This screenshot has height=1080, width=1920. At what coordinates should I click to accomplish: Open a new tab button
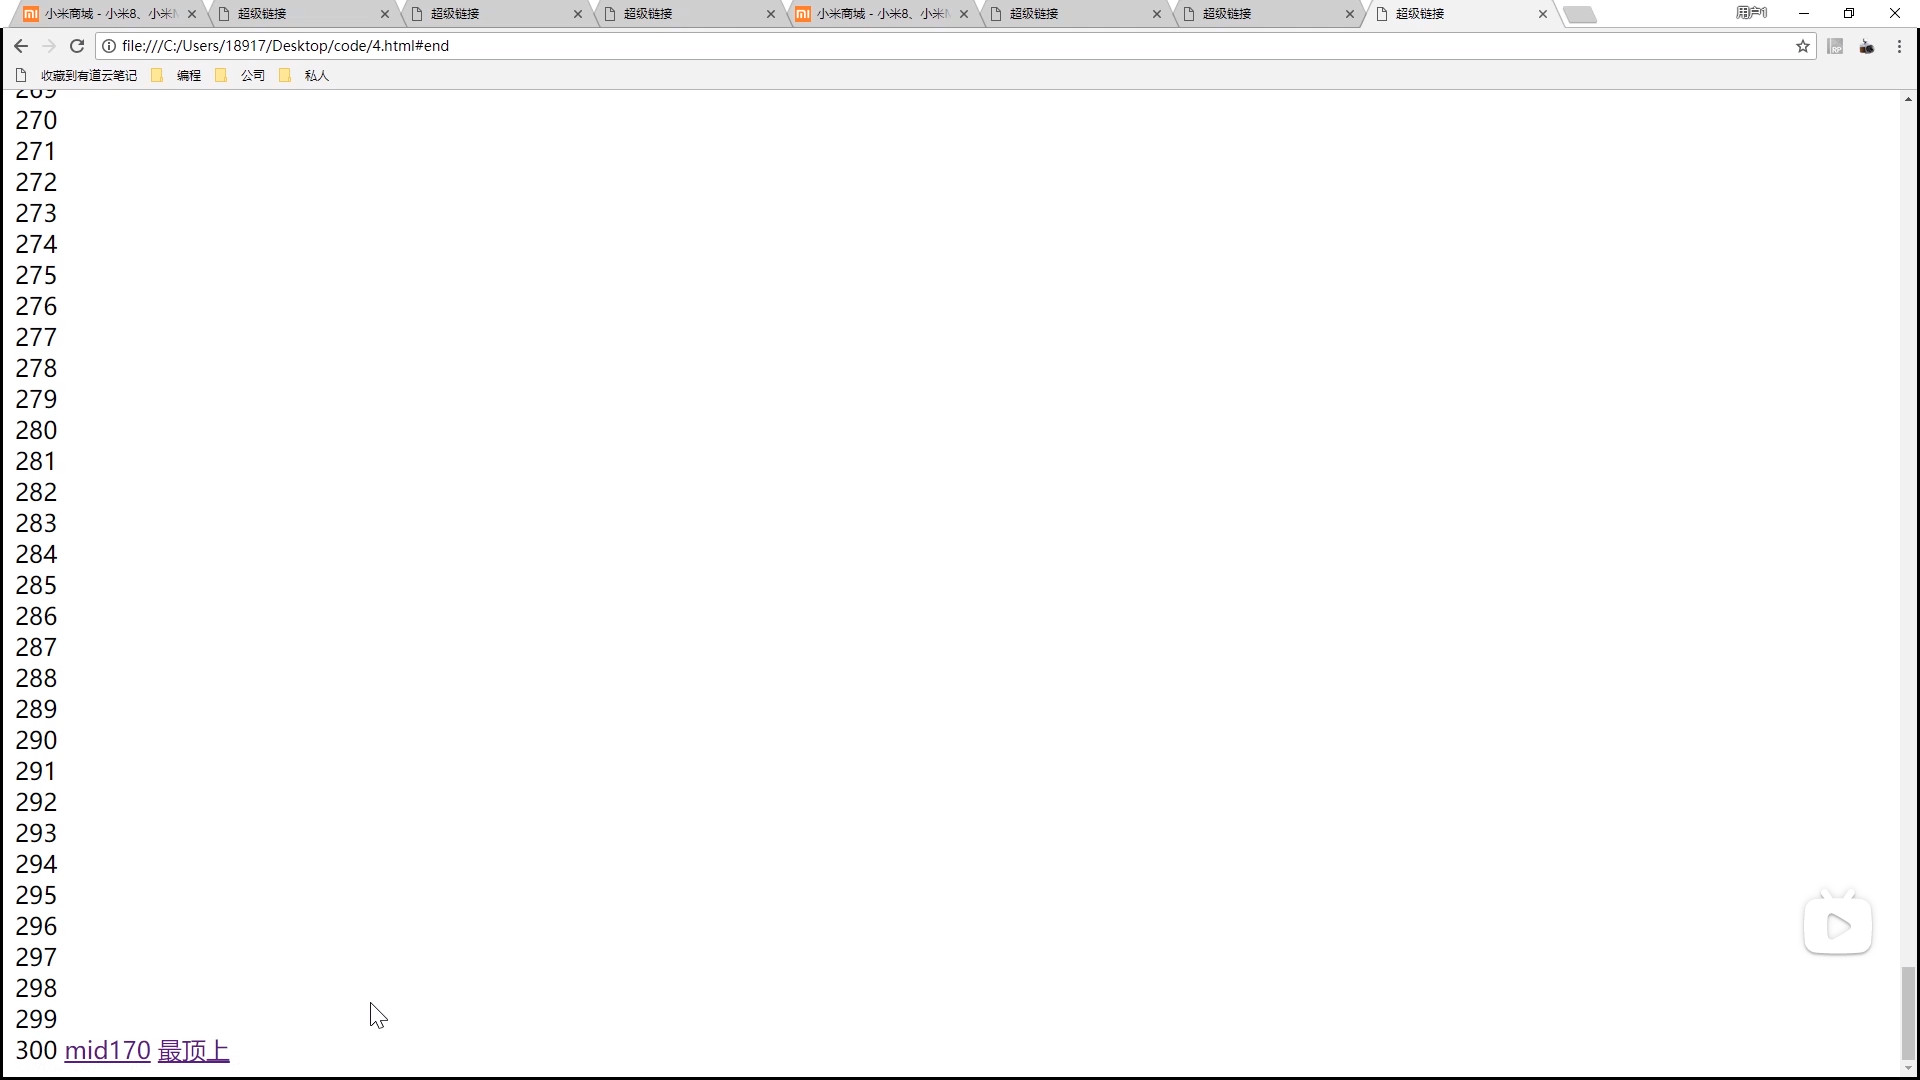pyautogui.click(x=1580, y=14)
